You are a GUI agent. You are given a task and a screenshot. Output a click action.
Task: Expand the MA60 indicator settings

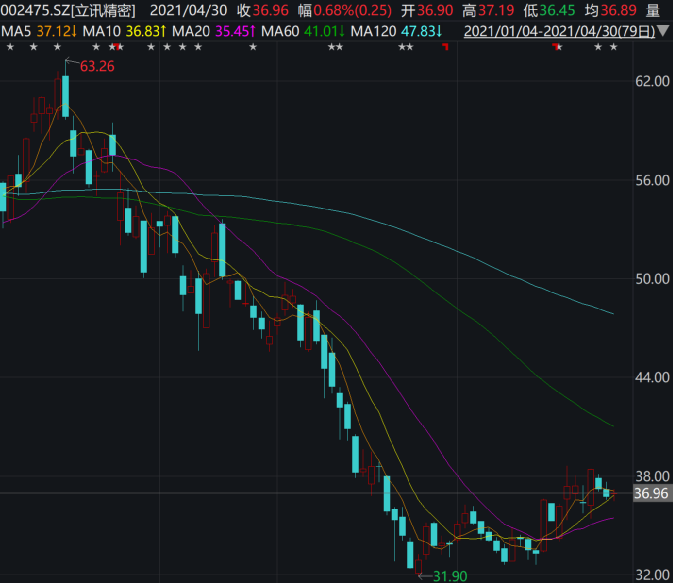[299, 31]
